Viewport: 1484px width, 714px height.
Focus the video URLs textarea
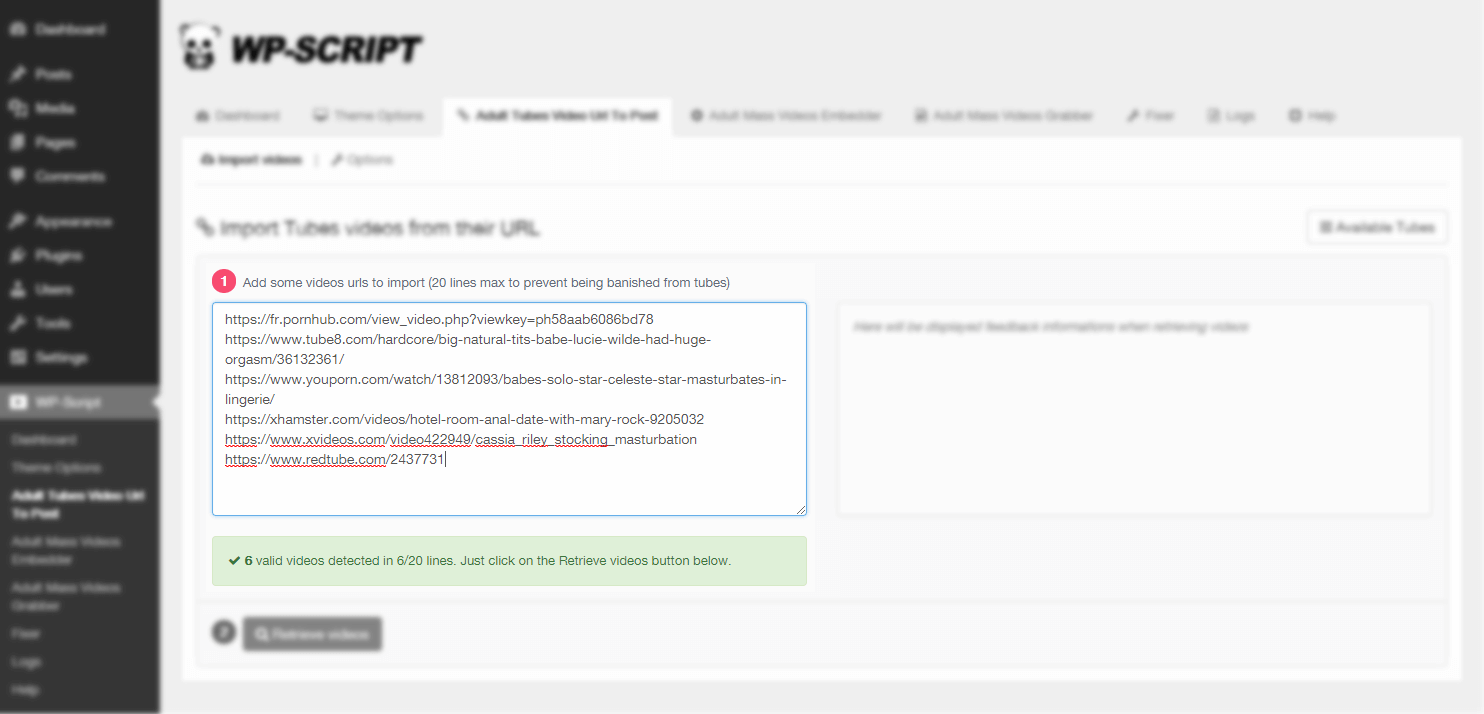click(509, 409)
